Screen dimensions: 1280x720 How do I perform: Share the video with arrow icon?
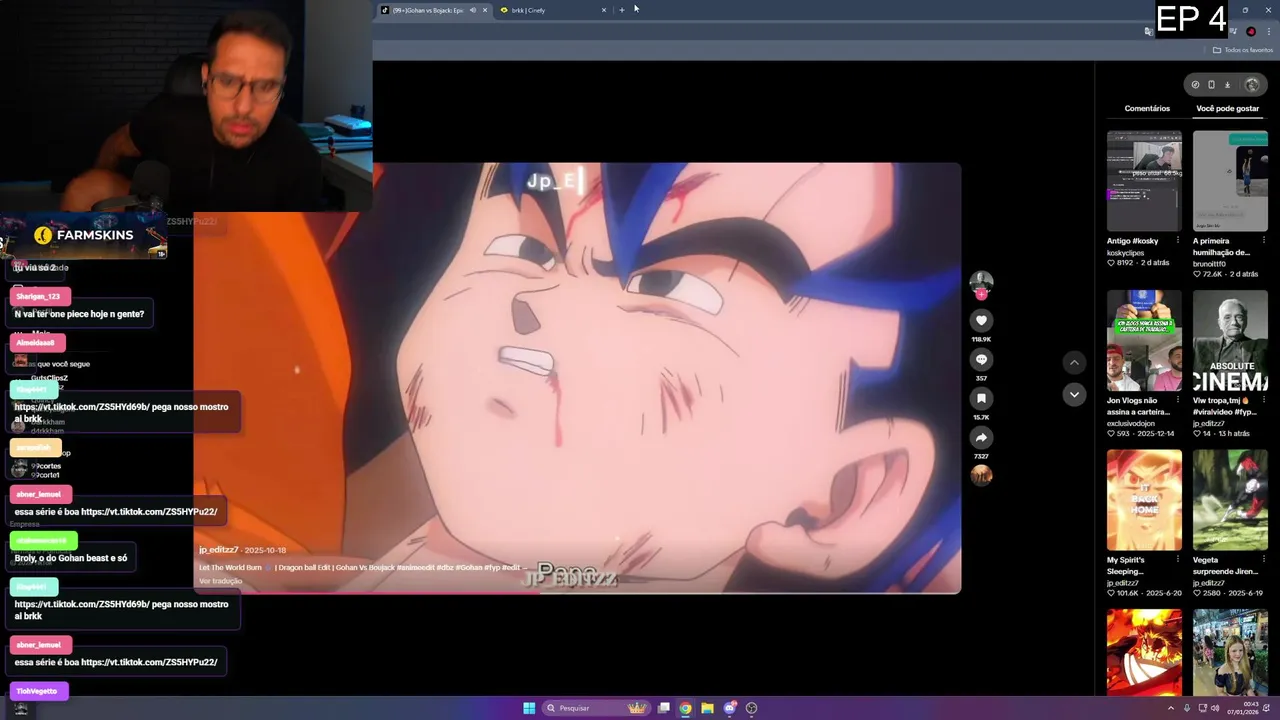pos(981,437)
